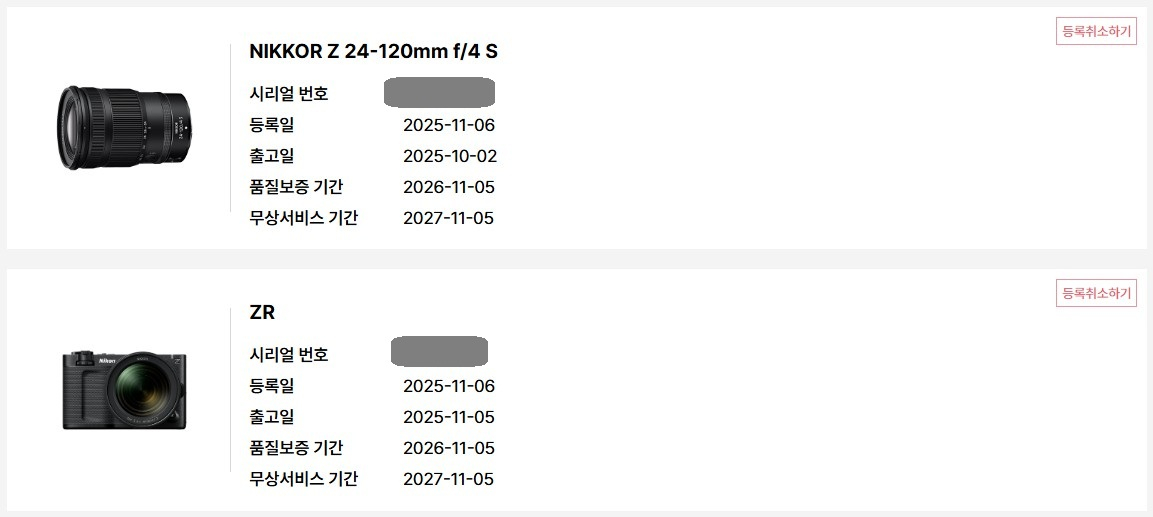Click the lens 등록일 date 2025-11-06

tap(449, 125)
